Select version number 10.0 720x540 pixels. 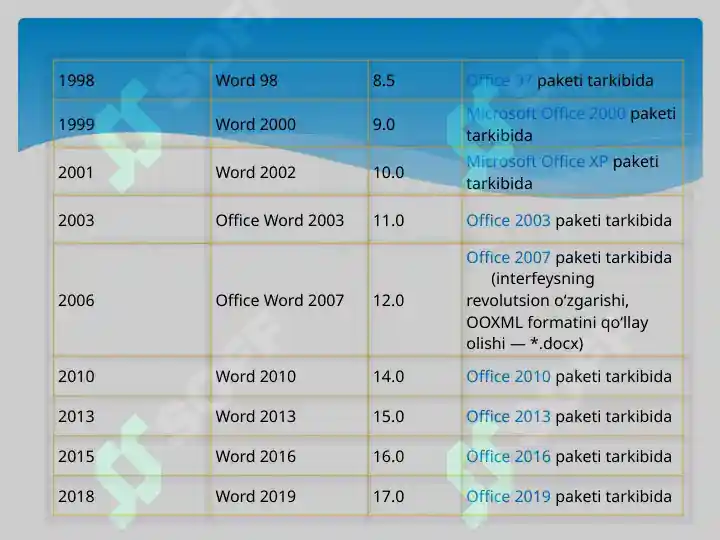pos(388,173)
